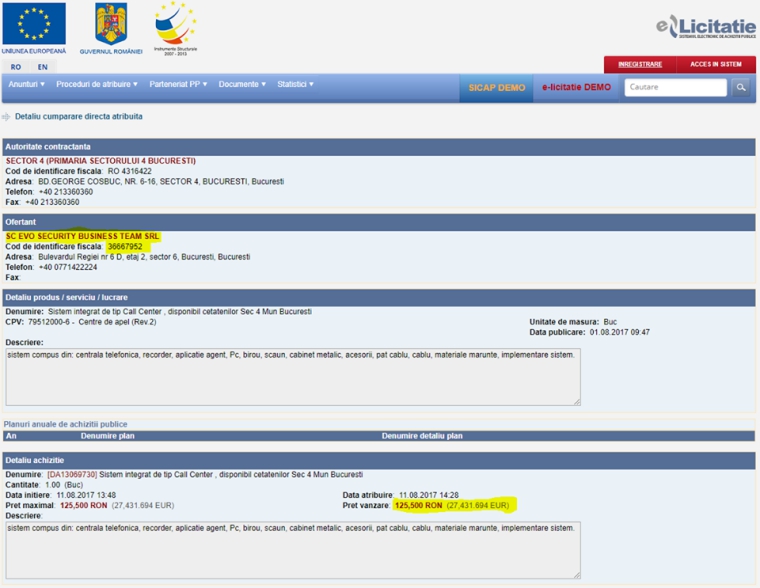Viewport: 760px width, 588px height.
Task: Click the Instrumente Structurale logo
Action: (x=175, y=28)
